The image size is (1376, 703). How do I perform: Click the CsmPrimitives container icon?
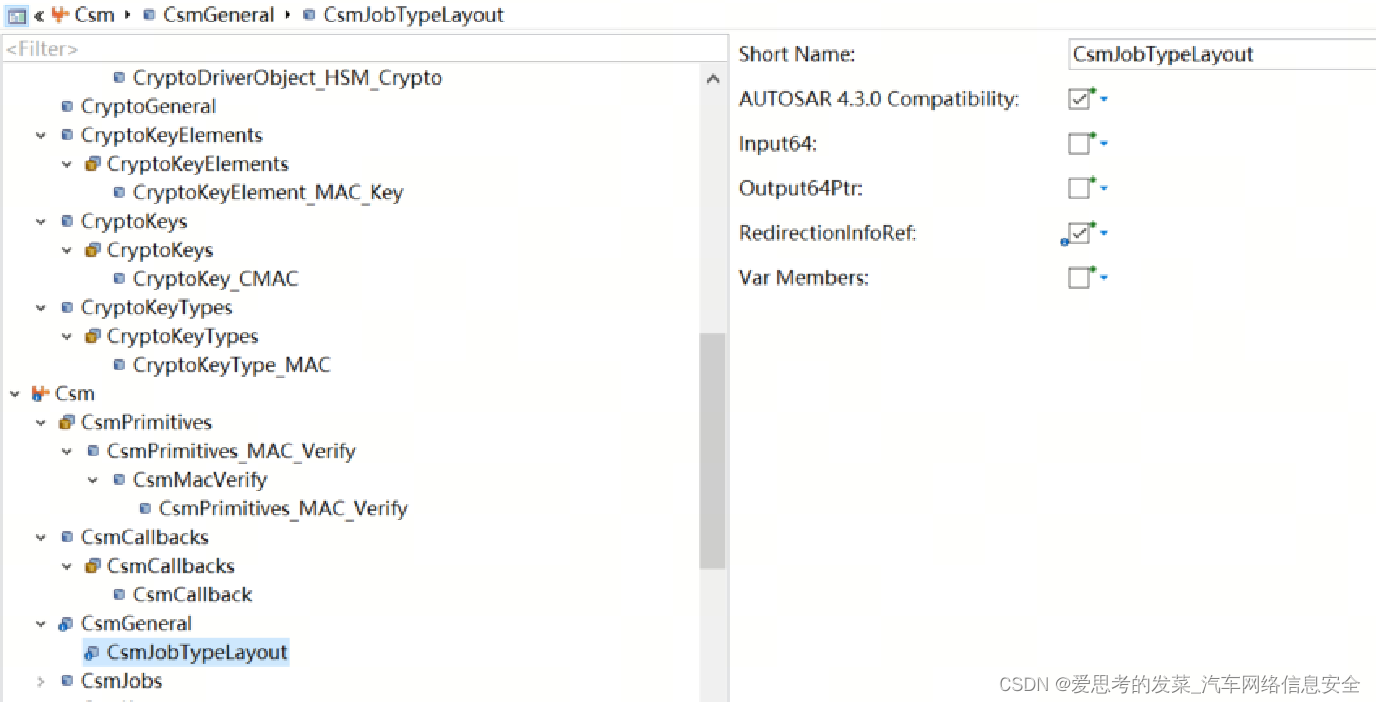[x=65, y=422]
